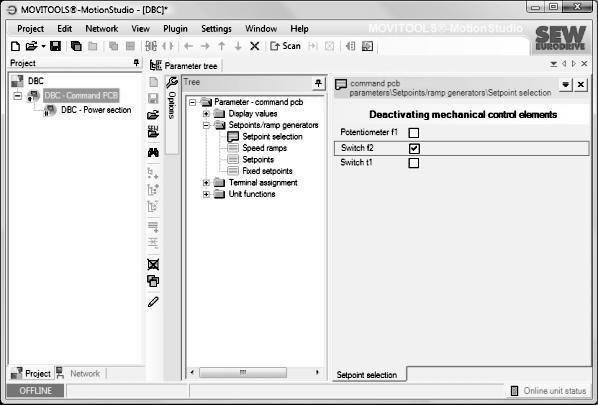598x405 pixels.
Task: Select Speed ramps in parameter tree
Action: coord(264,148)
